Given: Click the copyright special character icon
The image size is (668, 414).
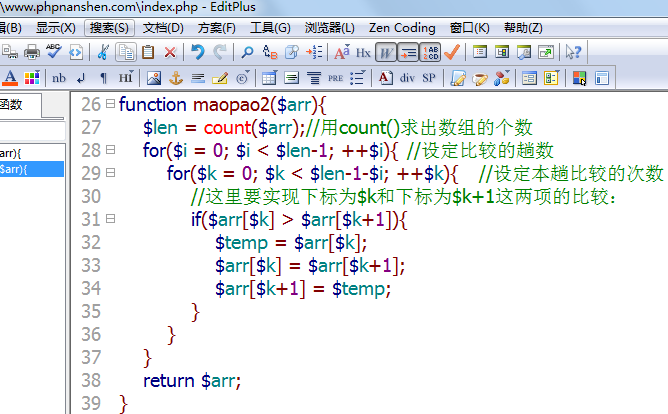Looking at the screenshot, I should tap(242, 78).
